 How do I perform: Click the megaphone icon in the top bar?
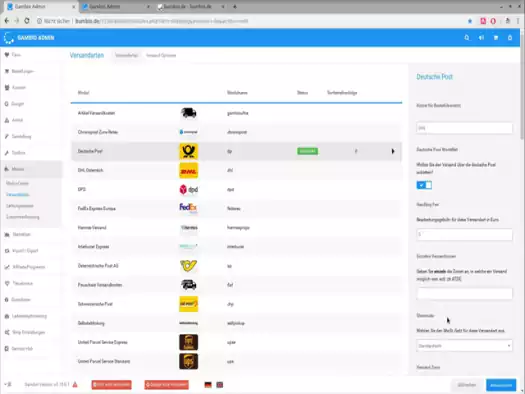click(x=481, y=38)
